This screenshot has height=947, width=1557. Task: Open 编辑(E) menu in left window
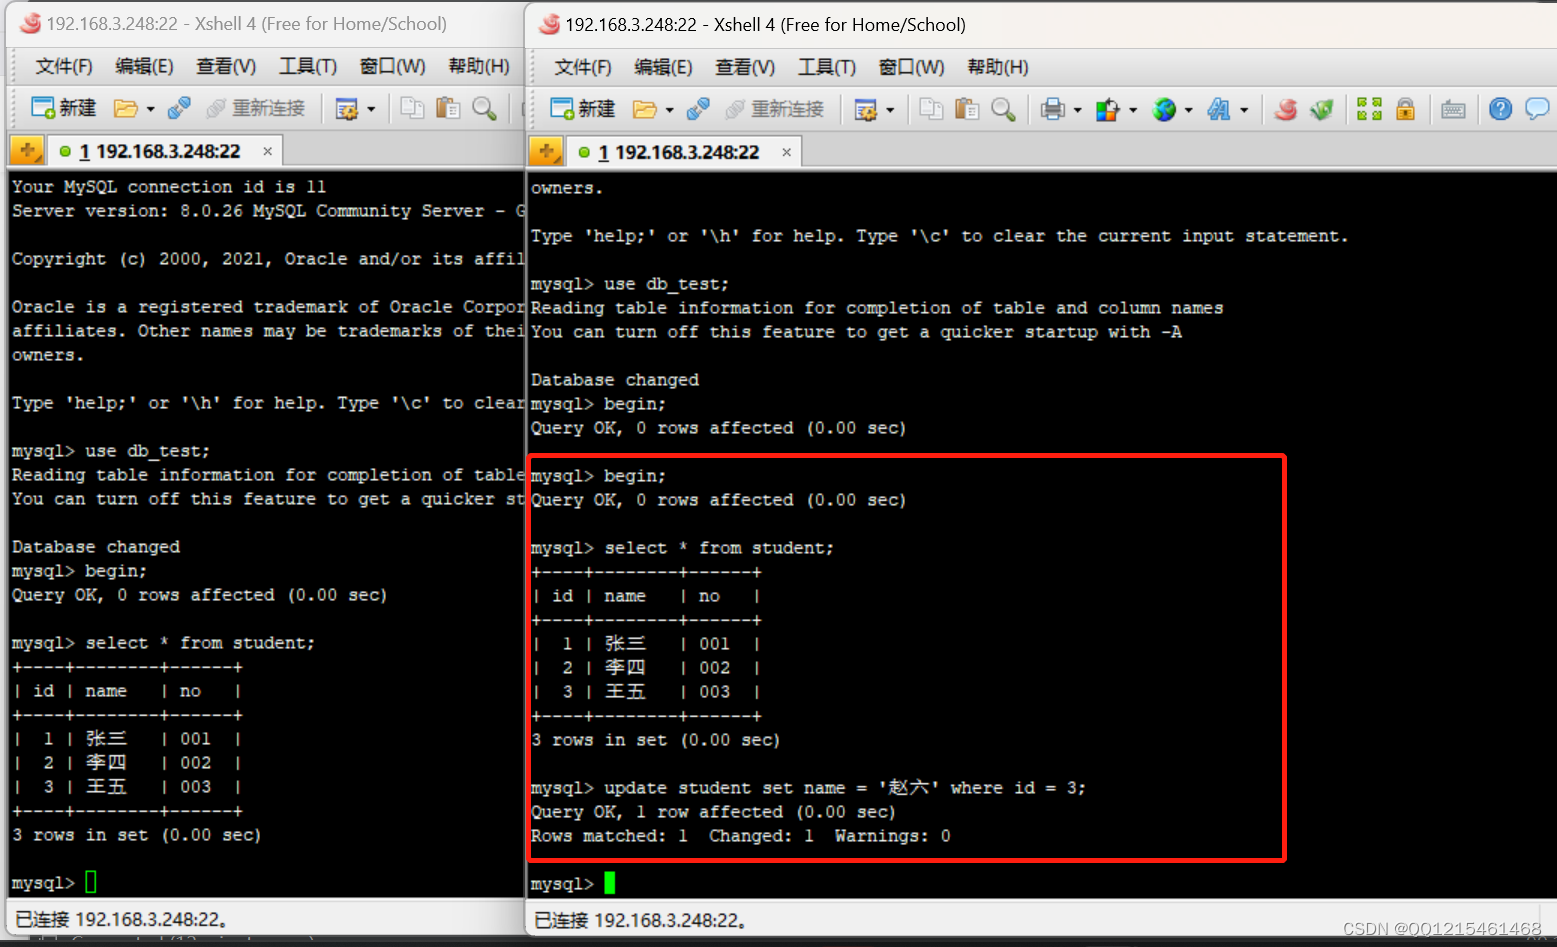(x=144, y=66)
